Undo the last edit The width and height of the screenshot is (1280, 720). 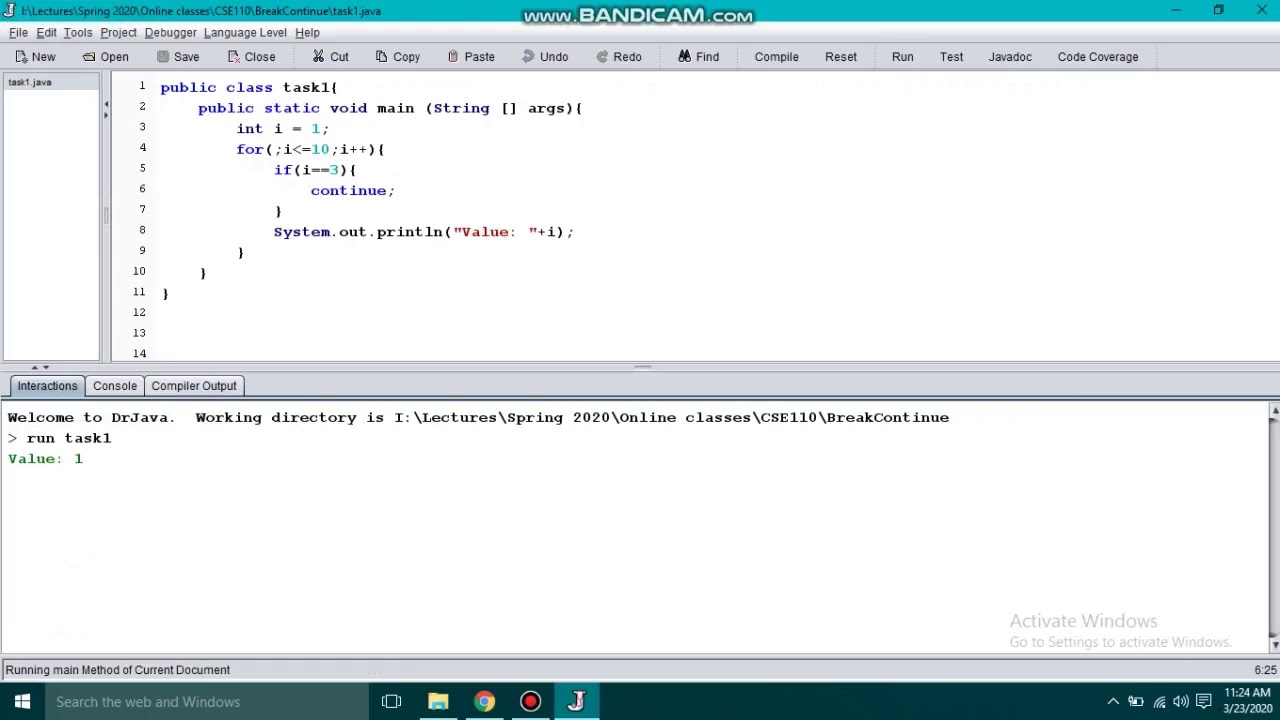click(x=545, y=57)
